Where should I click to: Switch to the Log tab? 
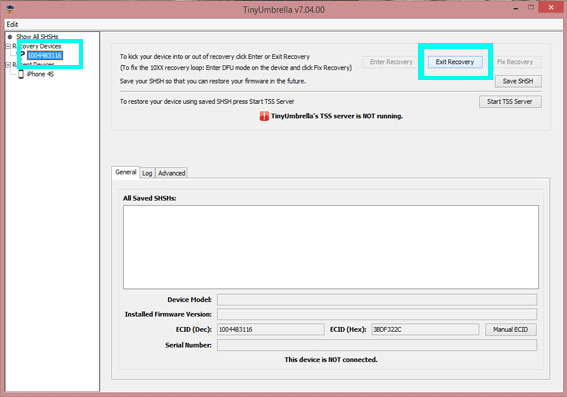coord(147,173)
